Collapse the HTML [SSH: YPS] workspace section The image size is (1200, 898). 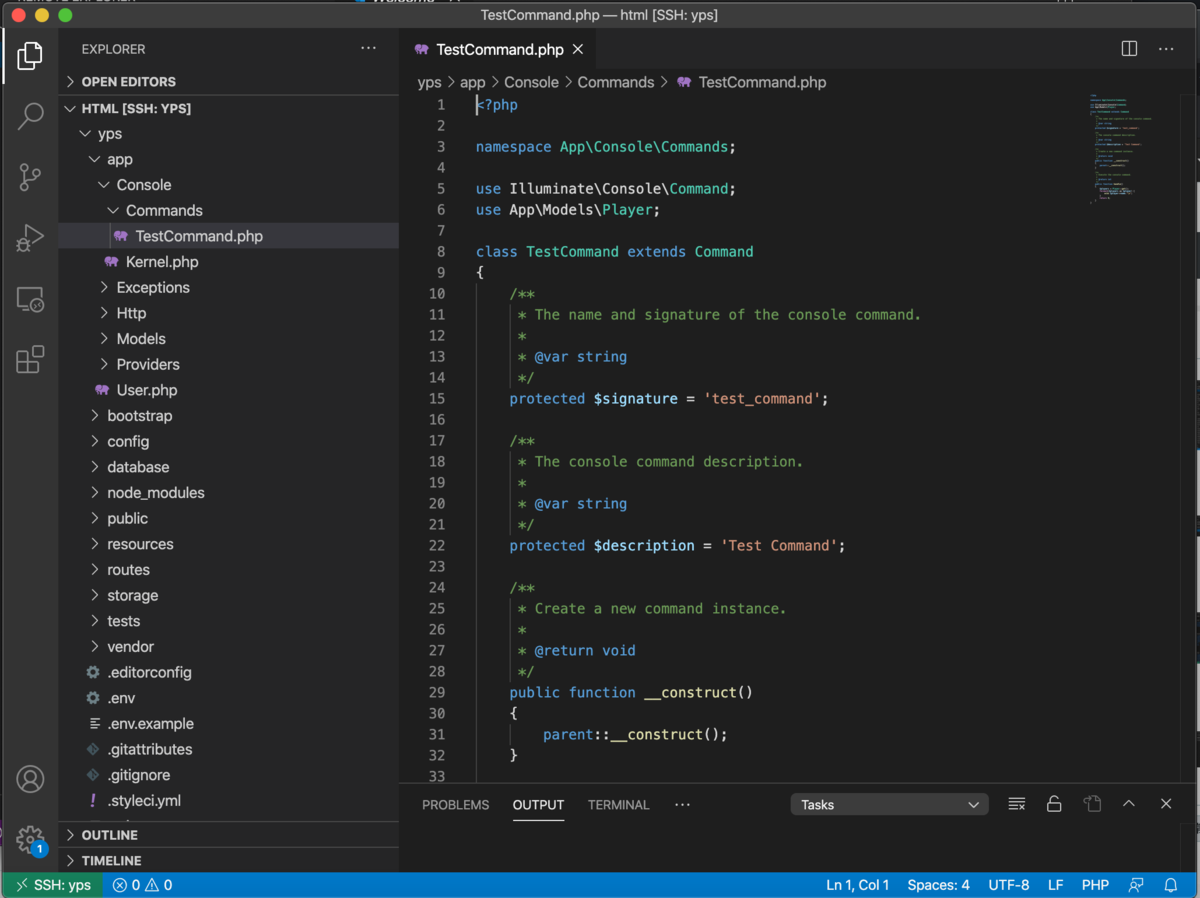[x=228, y=108]
